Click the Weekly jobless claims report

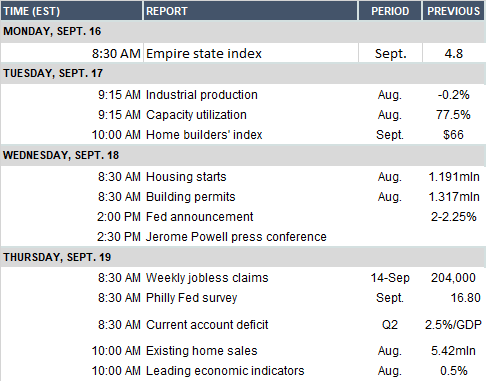[207, 278]
